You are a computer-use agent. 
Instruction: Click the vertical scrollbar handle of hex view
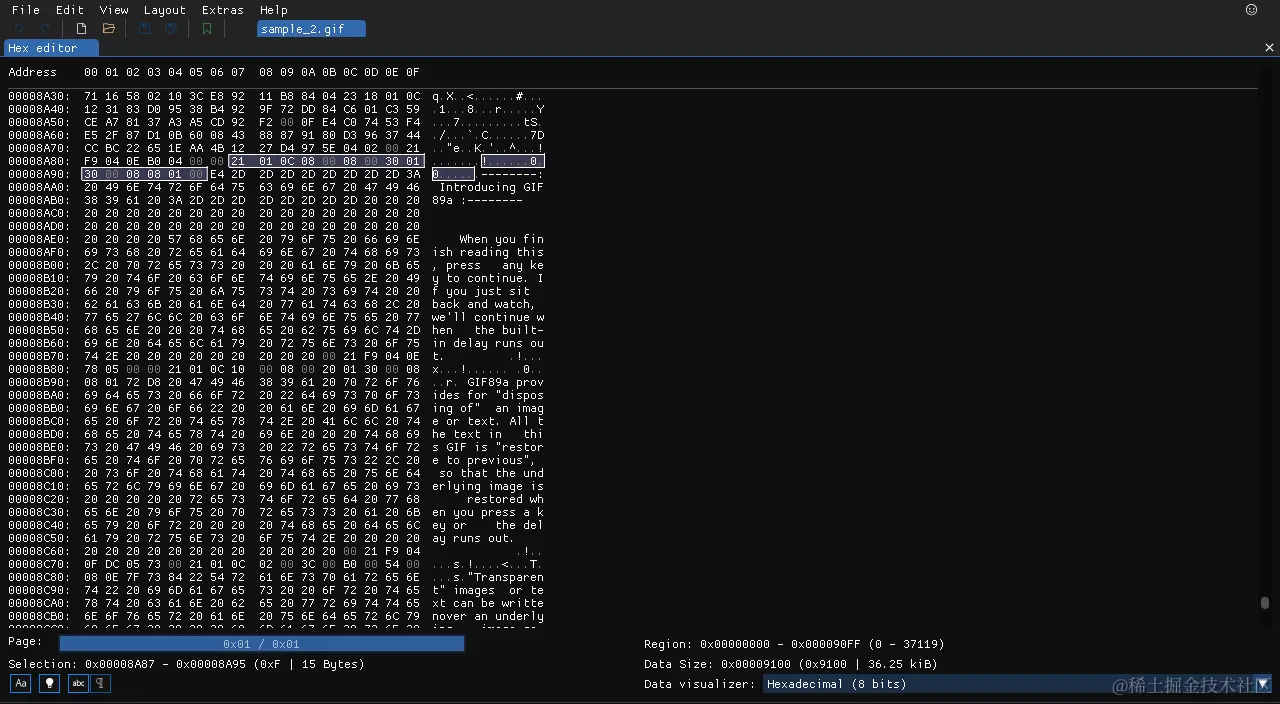pyautogui.click(x=1264, y=603)
